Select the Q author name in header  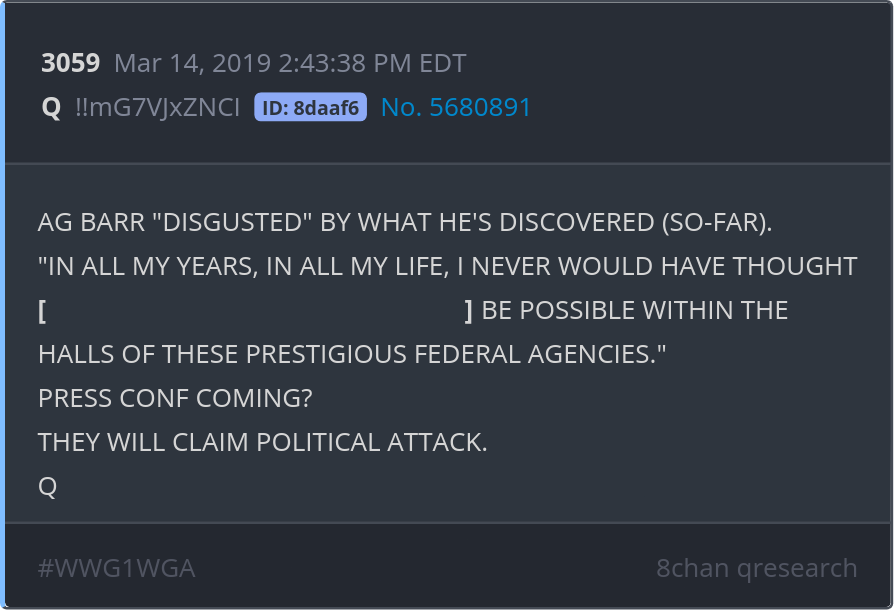pyautogui.click(x=51, y=108)
